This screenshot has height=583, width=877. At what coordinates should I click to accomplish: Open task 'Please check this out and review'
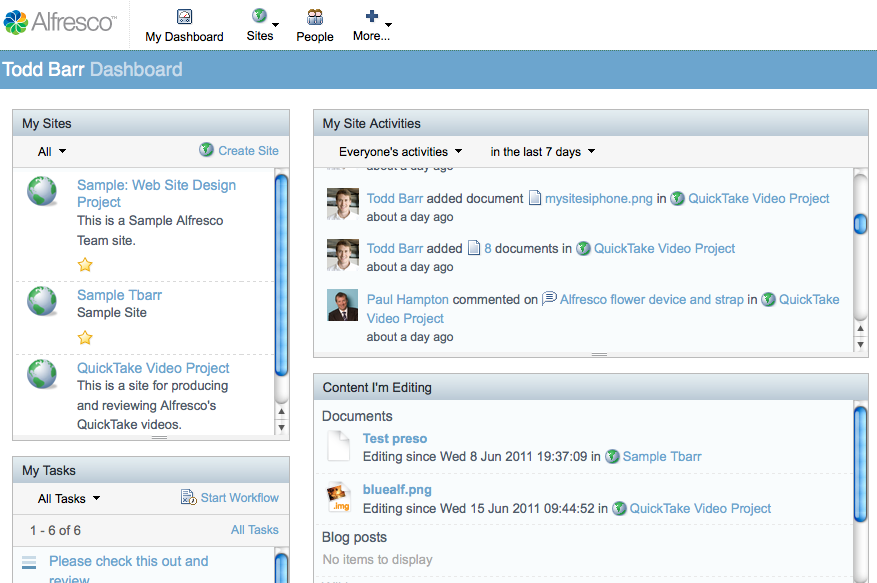129,568
